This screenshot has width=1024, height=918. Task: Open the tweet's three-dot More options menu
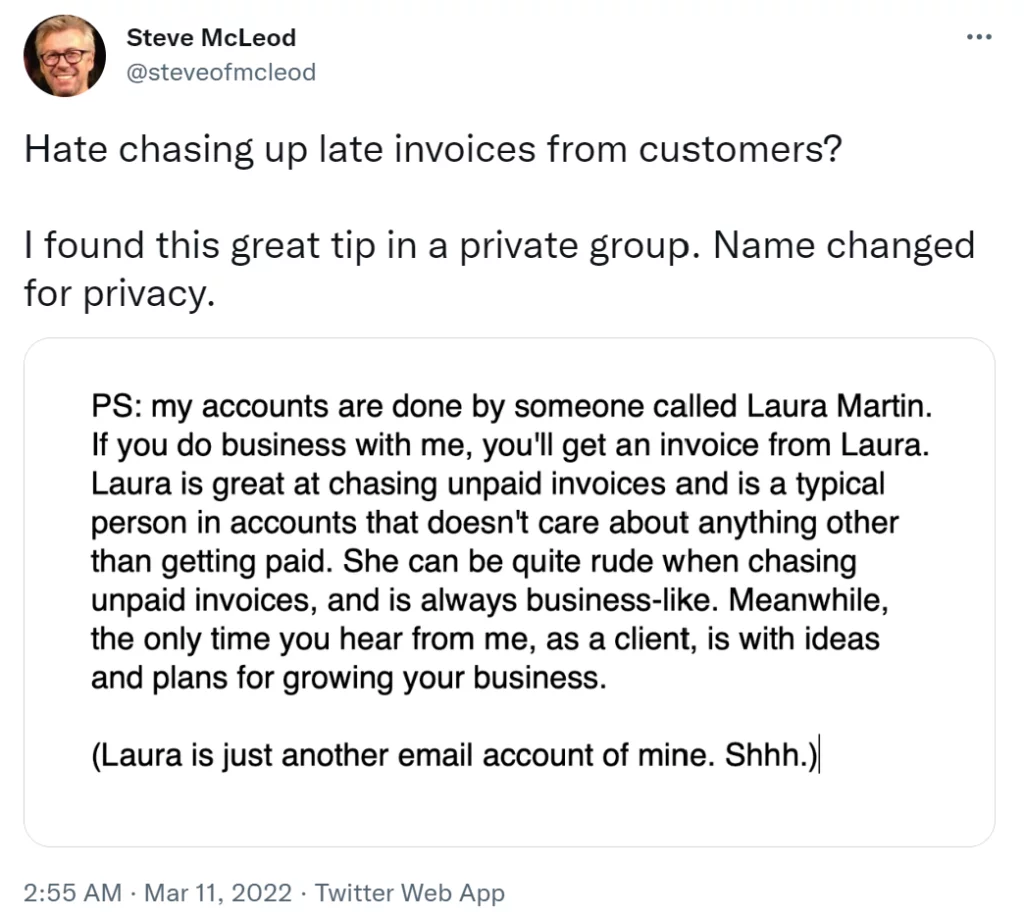979,37
